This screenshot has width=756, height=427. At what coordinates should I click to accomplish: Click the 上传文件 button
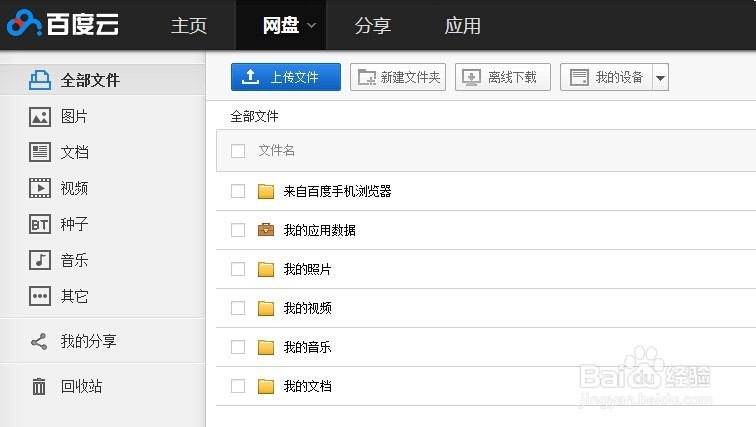click(286, 77)
